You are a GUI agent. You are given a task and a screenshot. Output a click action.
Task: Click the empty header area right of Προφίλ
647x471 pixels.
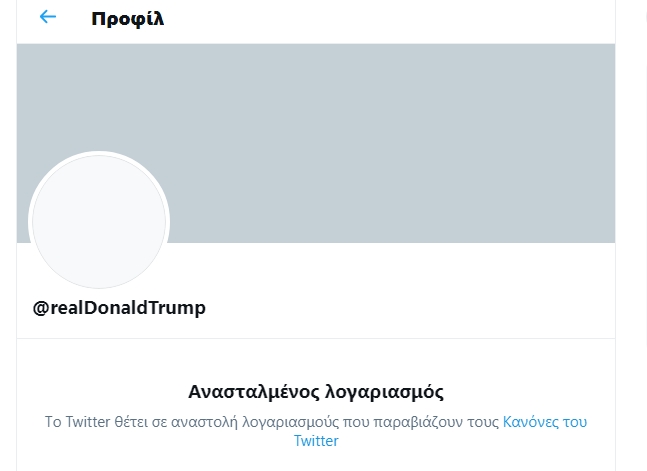[400, 19]
